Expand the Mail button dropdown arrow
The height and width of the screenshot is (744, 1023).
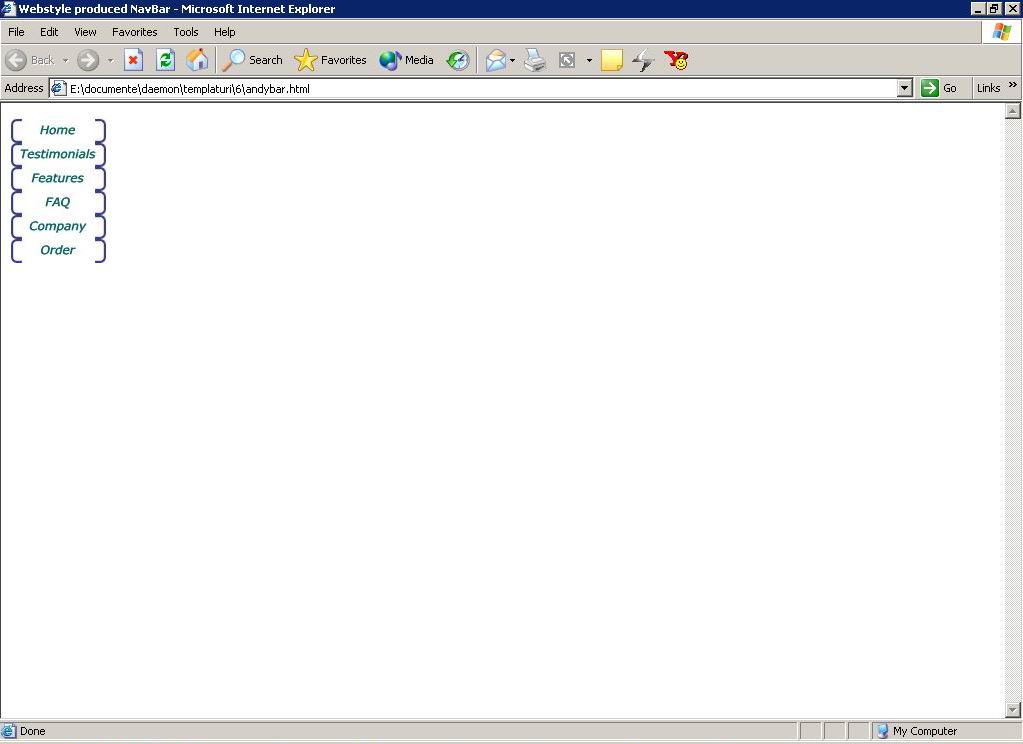click(x=513, y=60)
